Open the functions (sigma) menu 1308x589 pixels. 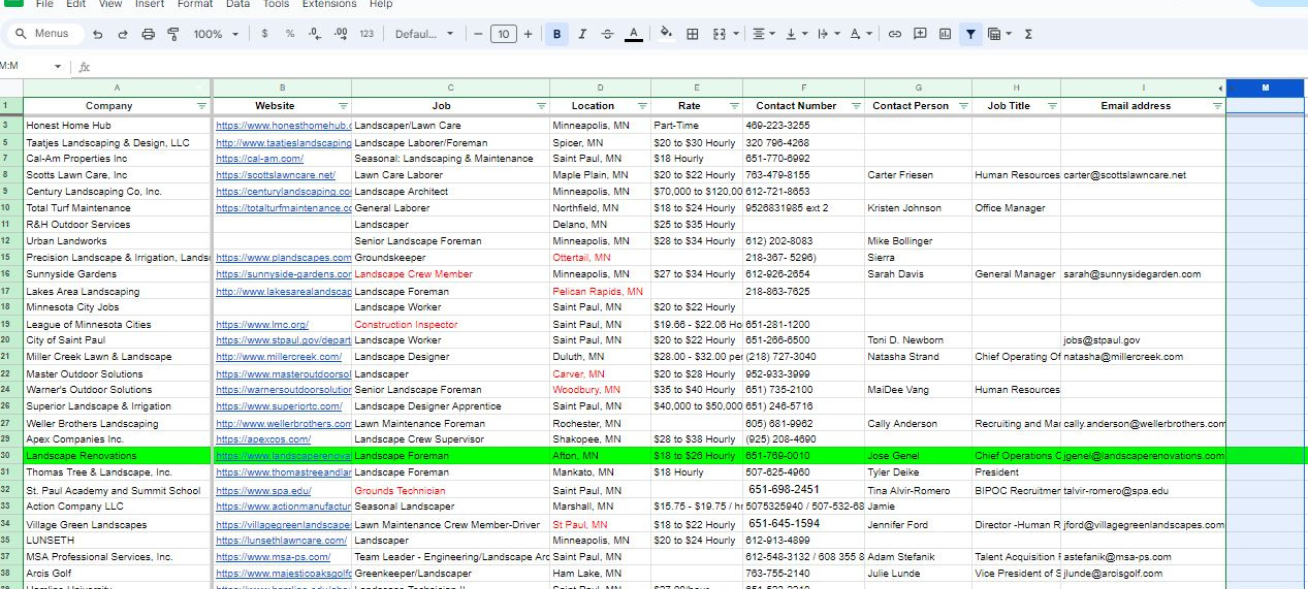point(1028,34)
